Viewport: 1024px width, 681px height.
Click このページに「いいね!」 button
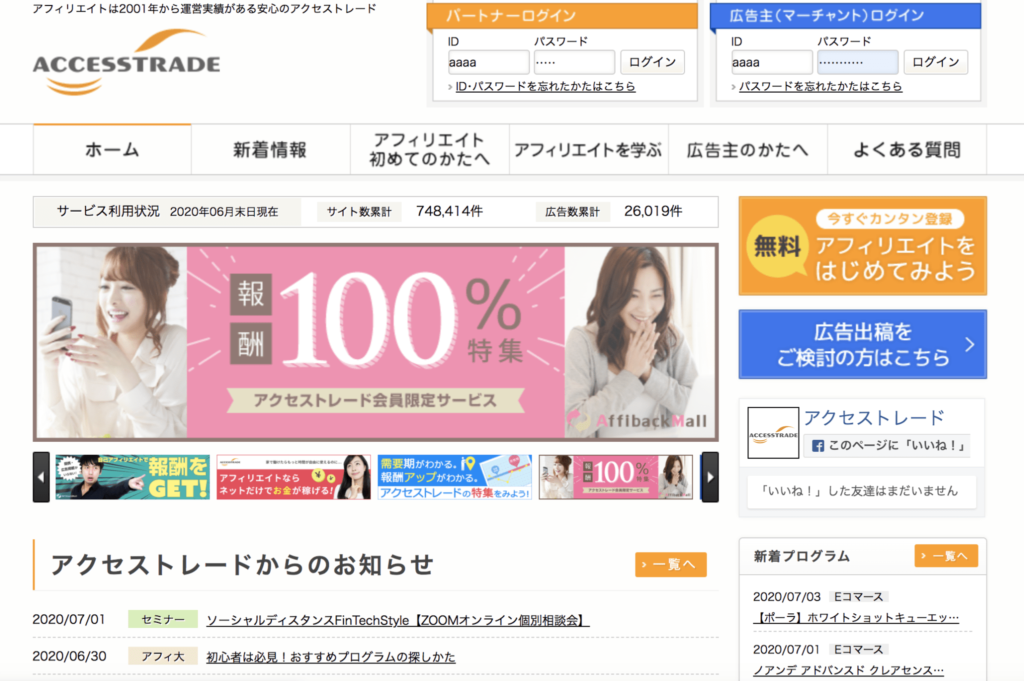[888, 446]
